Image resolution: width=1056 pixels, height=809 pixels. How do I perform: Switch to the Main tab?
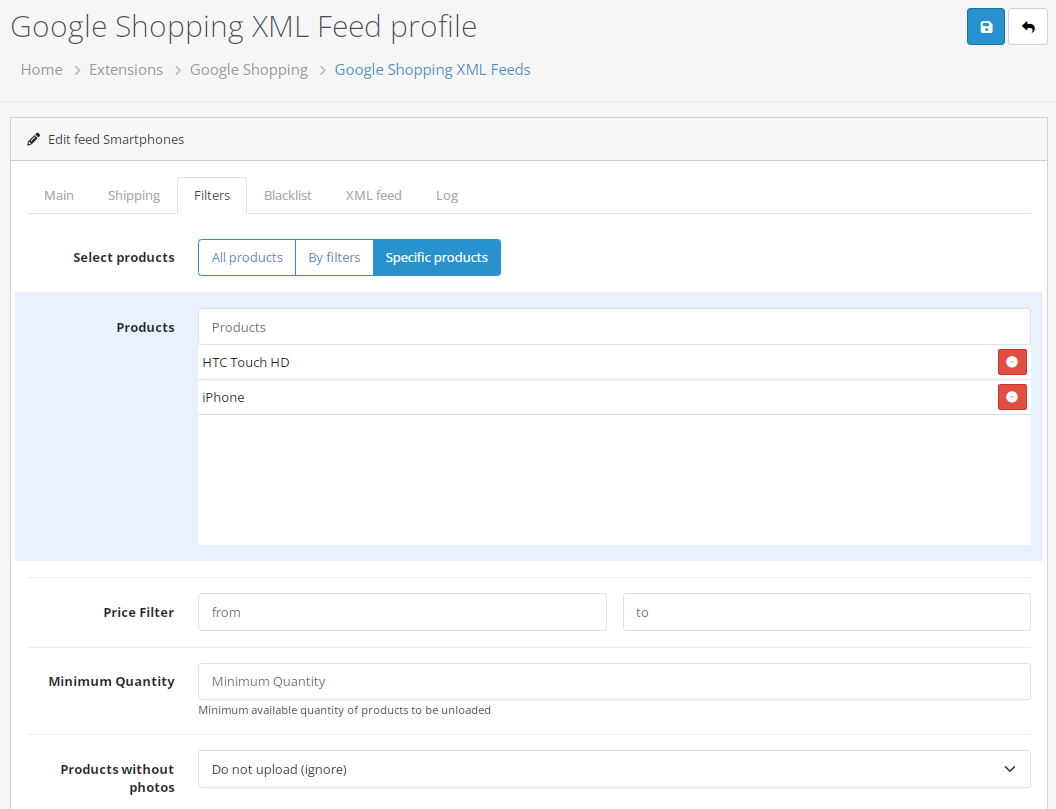[59, 195]
